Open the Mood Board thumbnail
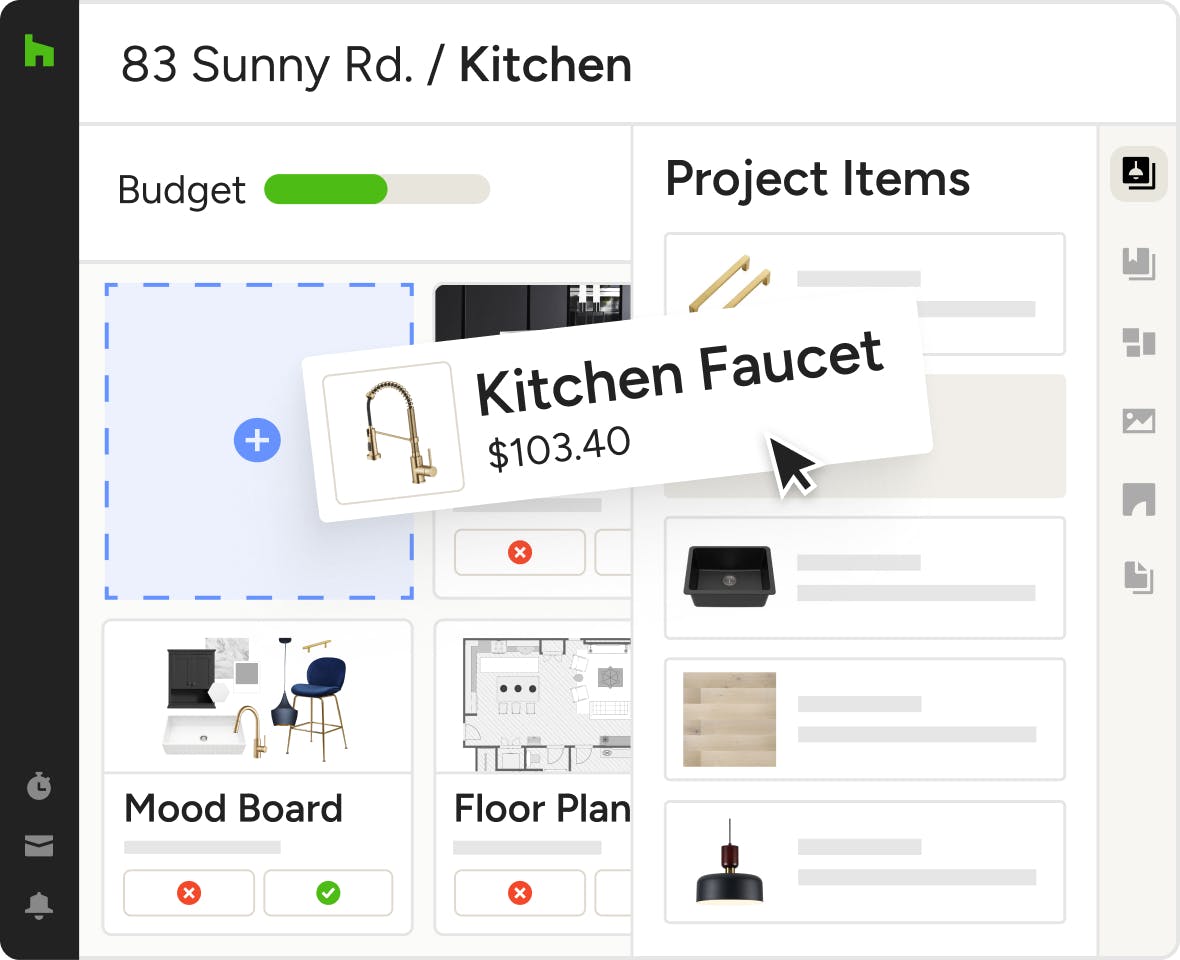Screen dimensions: 1180x960 point(257,697)
